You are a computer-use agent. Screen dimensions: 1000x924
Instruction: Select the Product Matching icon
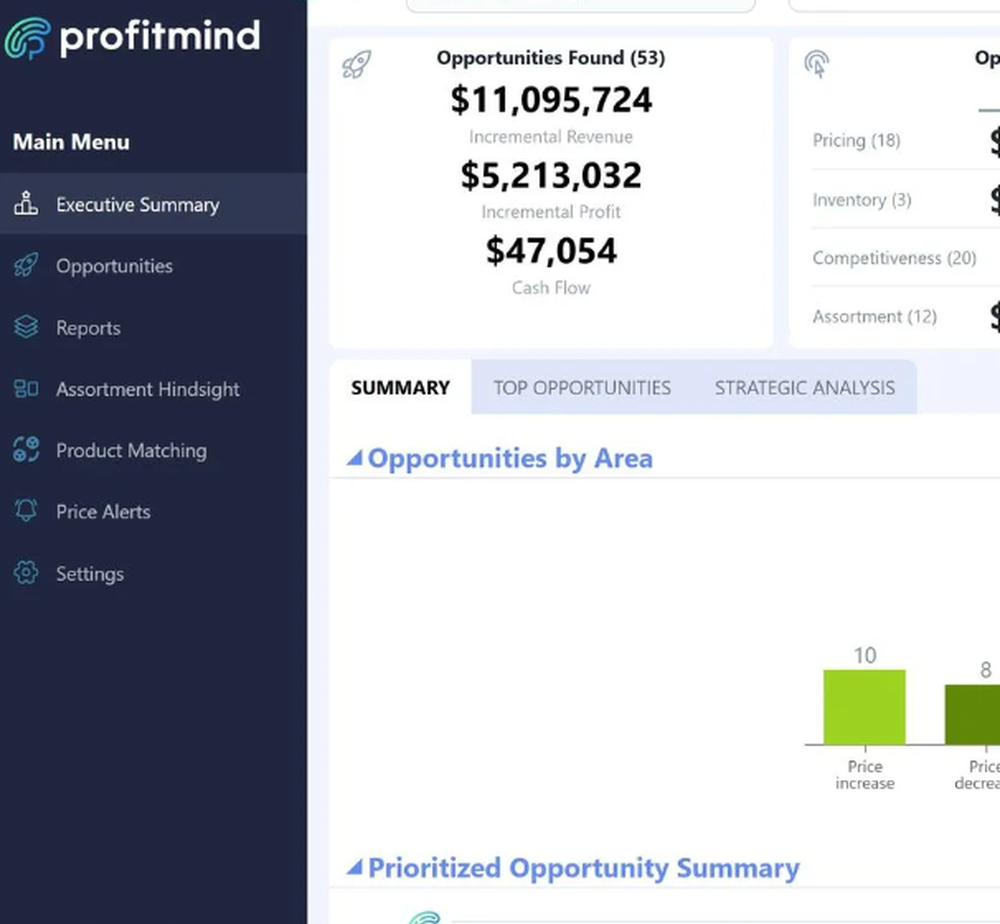pos(24,450)
